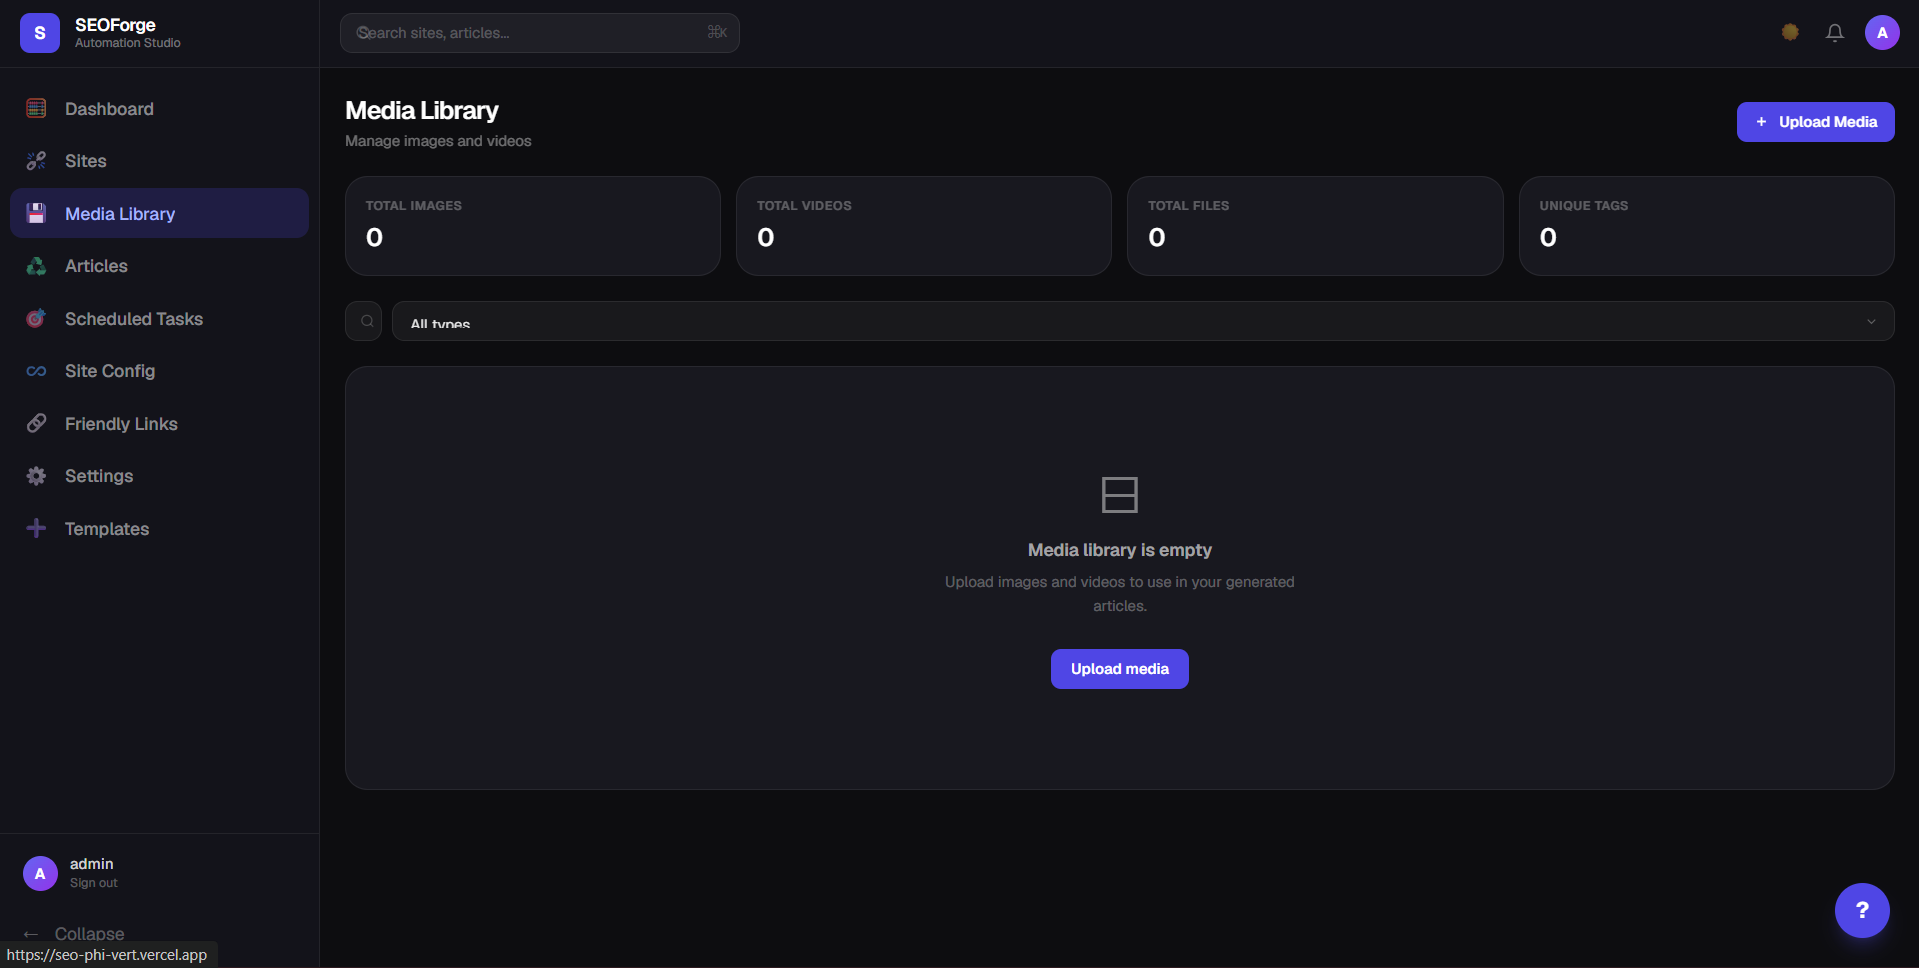Open the help question mark button
1919x968 pixels.
(1862, 910)
